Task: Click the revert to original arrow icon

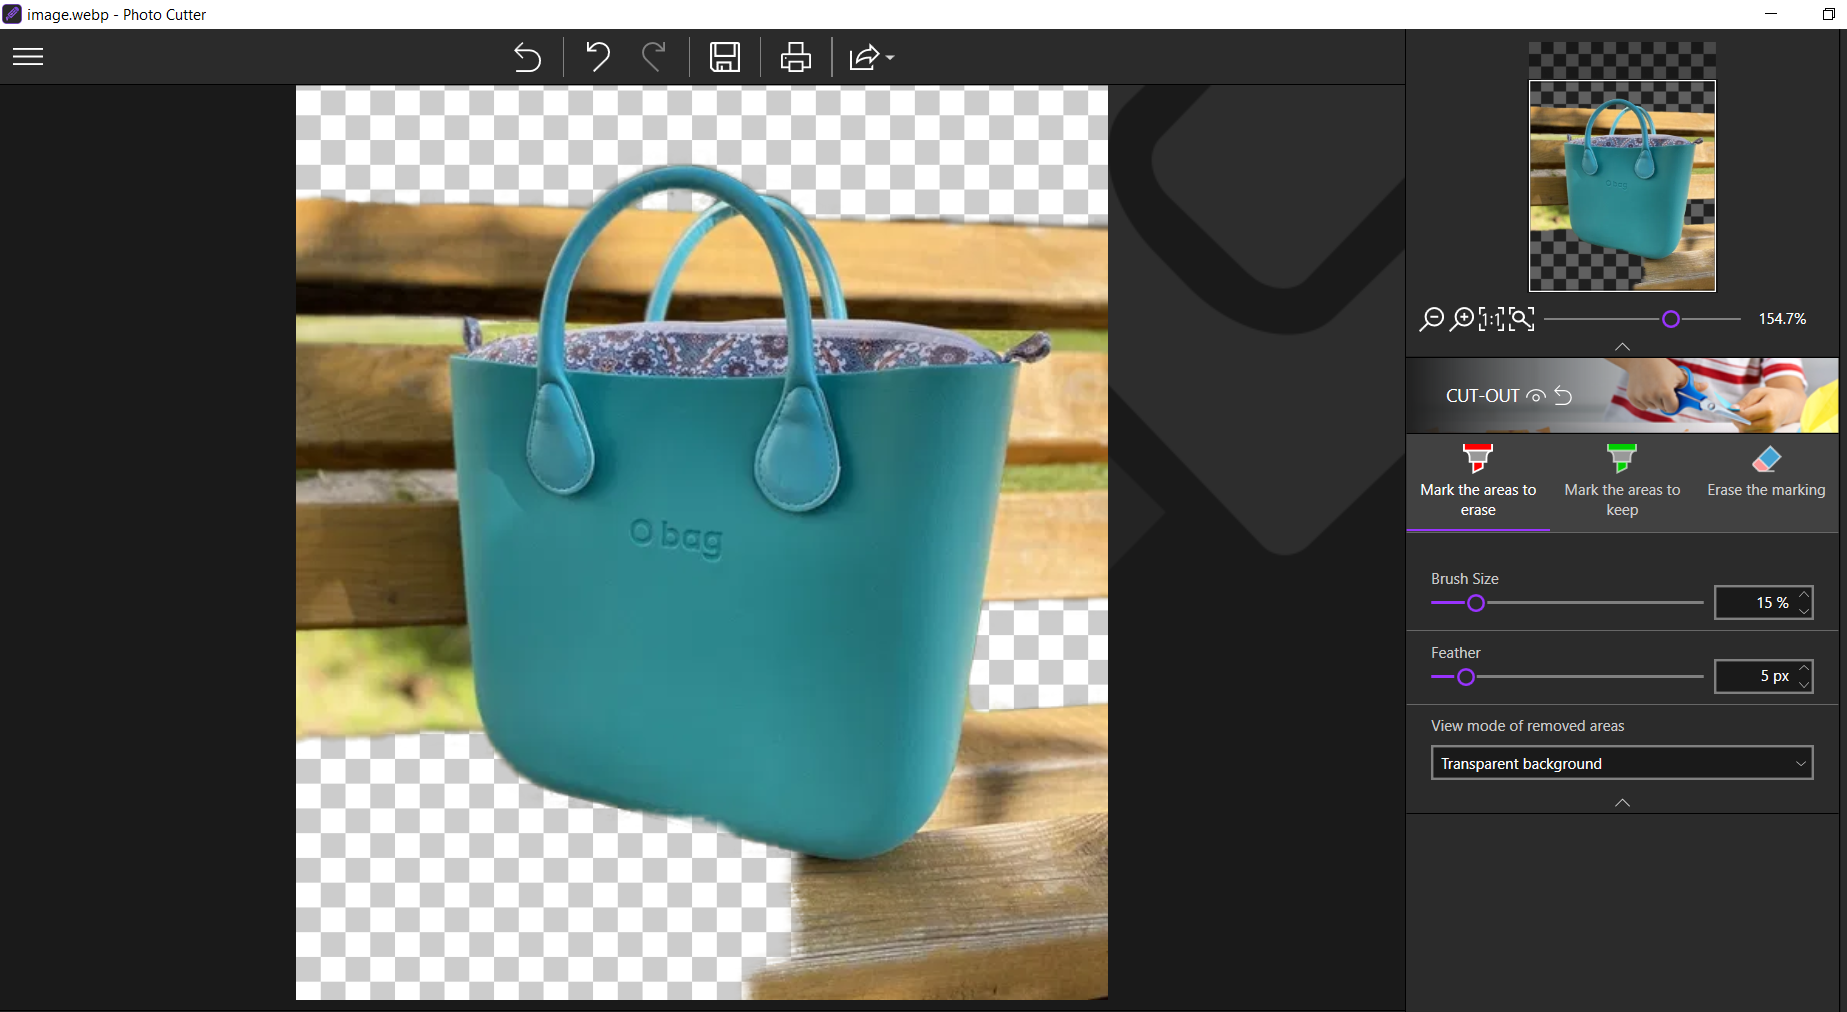Action: [x=527, y=57]
